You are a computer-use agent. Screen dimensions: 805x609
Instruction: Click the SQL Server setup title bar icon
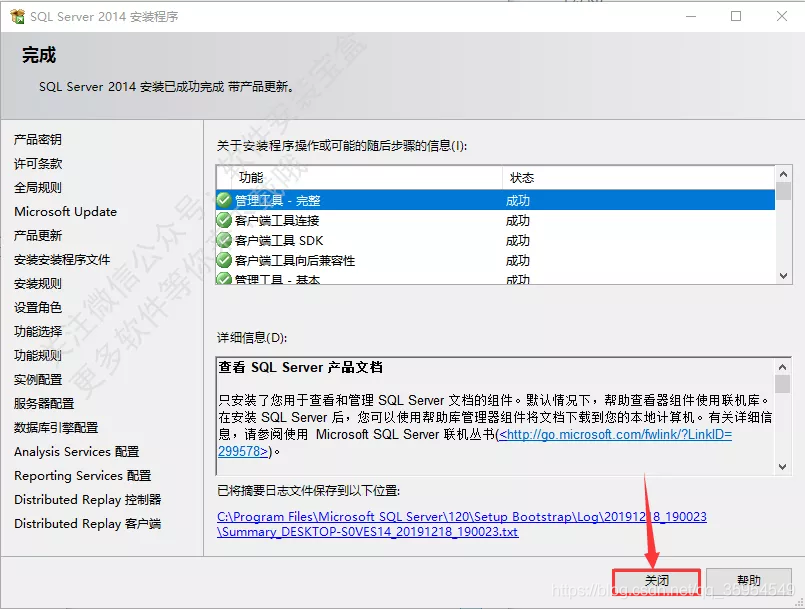tap(17, 16)
